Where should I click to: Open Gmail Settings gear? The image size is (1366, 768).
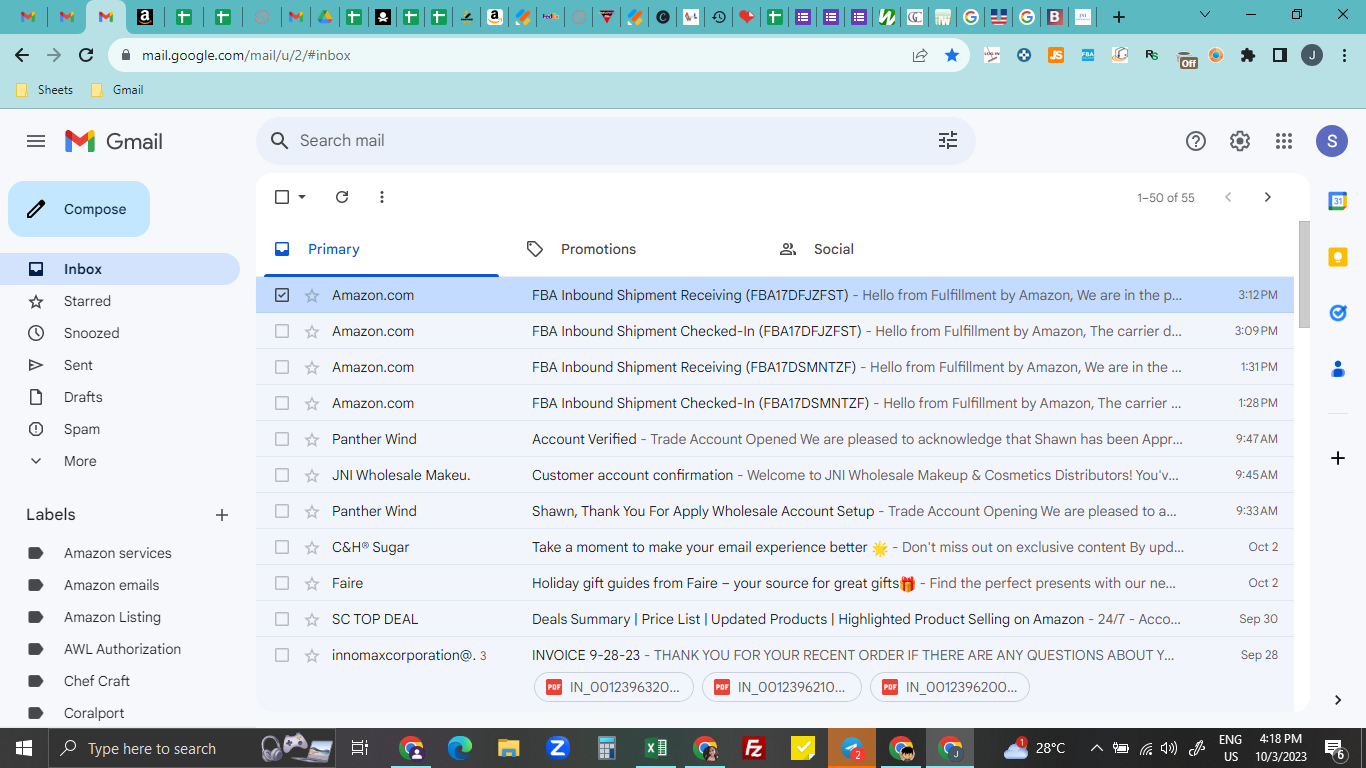[x=1240, y=141]
